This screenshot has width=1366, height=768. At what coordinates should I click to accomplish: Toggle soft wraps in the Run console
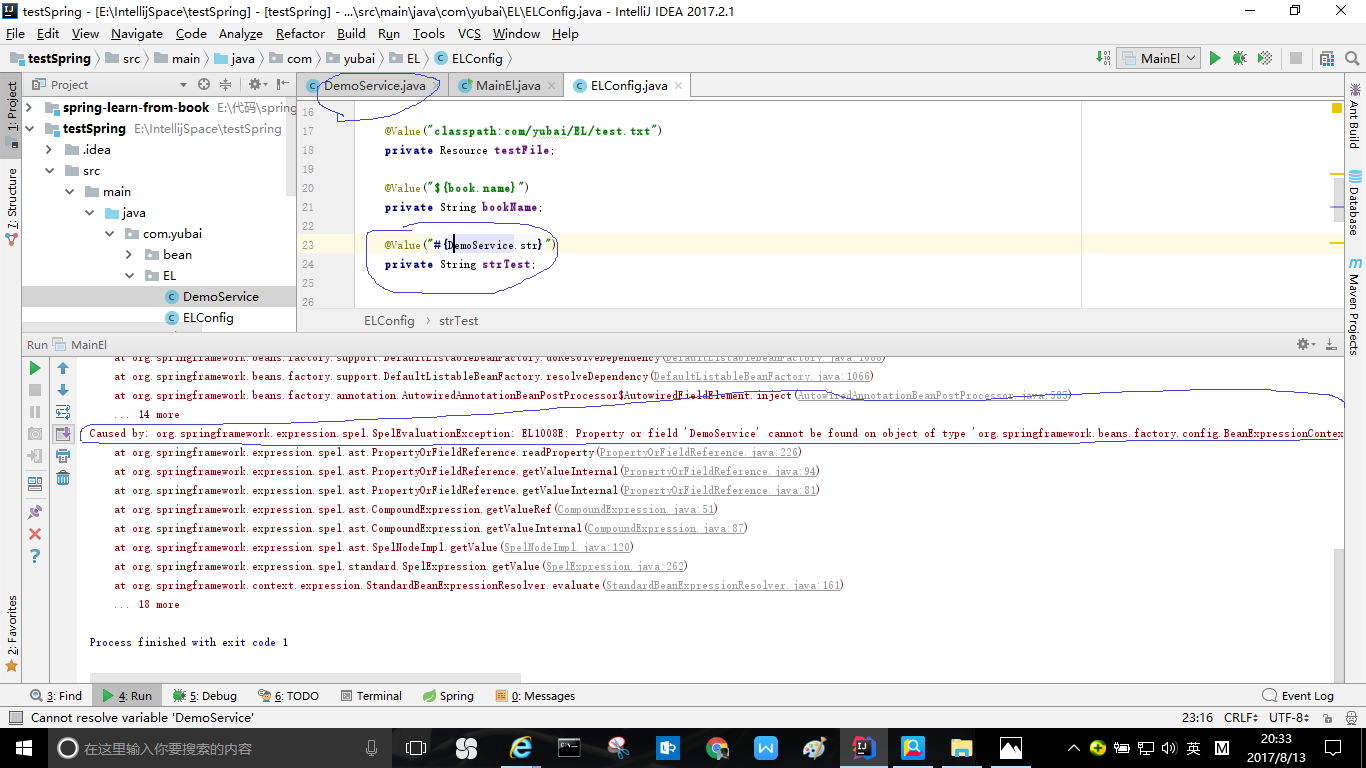click(x=63, y=412)
